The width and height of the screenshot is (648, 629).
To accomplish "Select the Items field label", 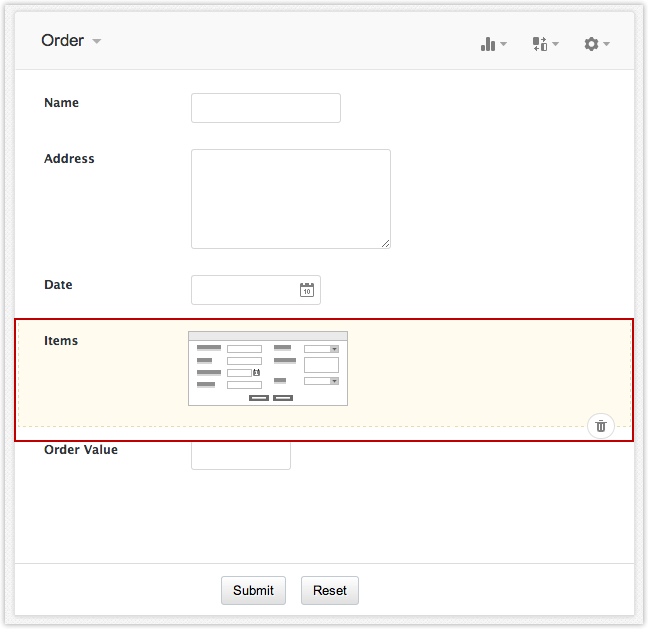I will 61,341.
